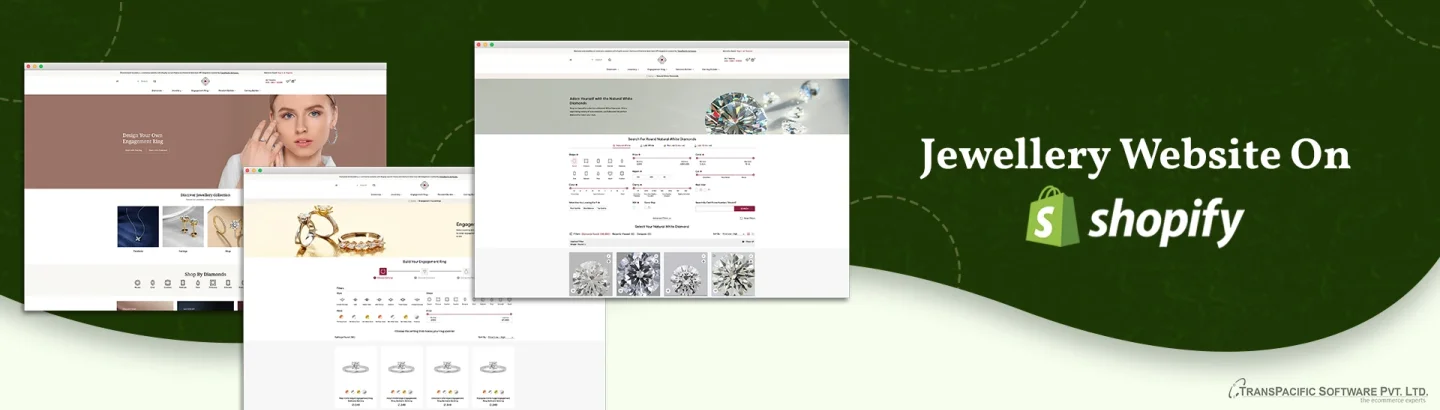This screenshot has width=1440, height=410.
Task: Open the first engagement ring product card
Action: tap(356, 372)
